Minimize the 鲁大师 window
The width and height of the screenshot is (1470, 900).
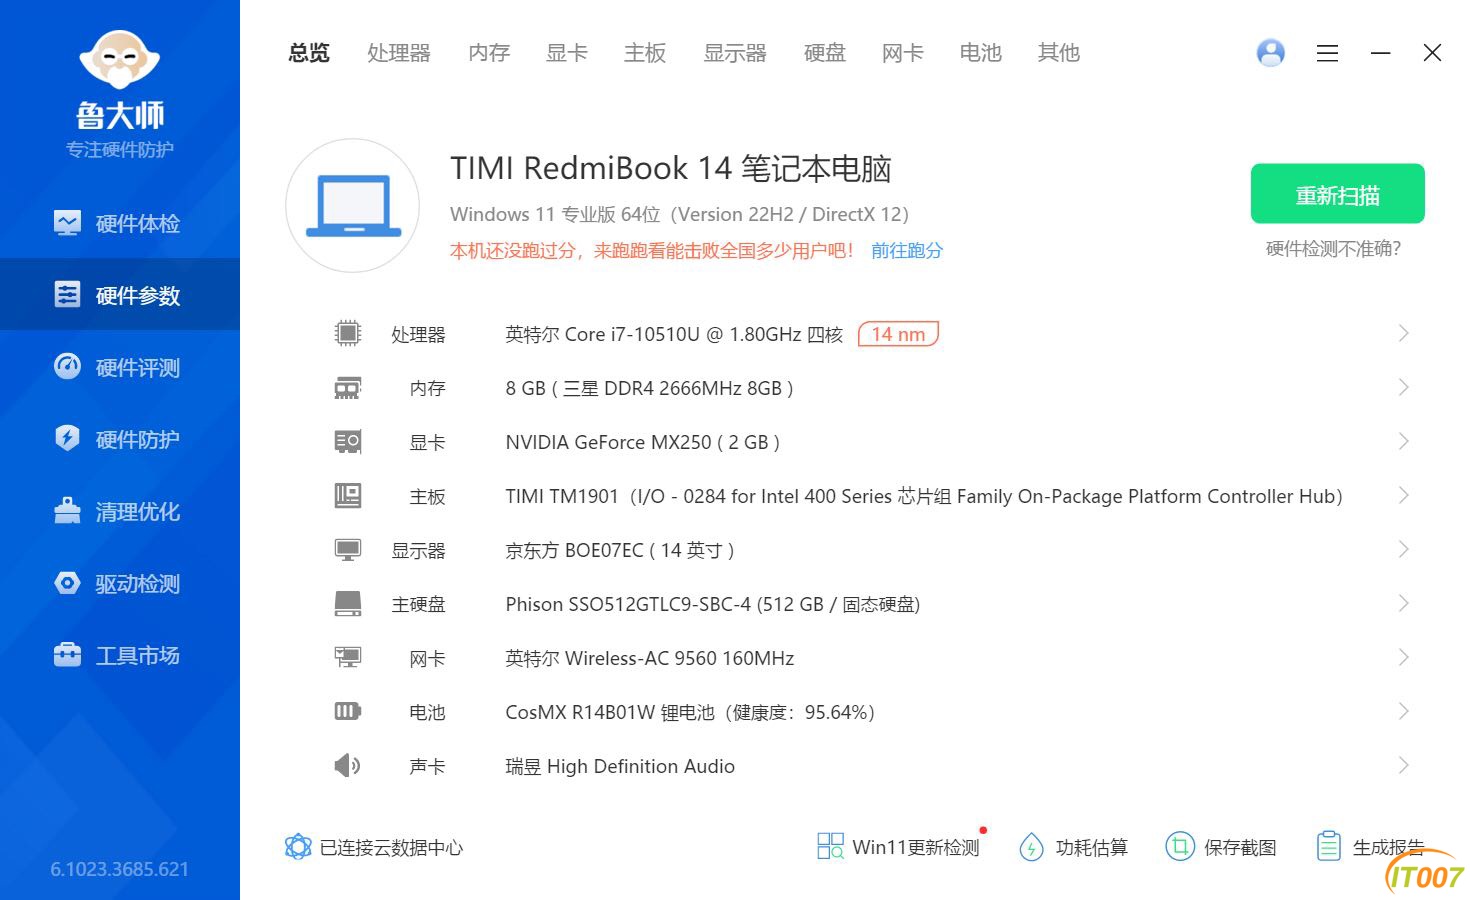(x=1381, y=53)
